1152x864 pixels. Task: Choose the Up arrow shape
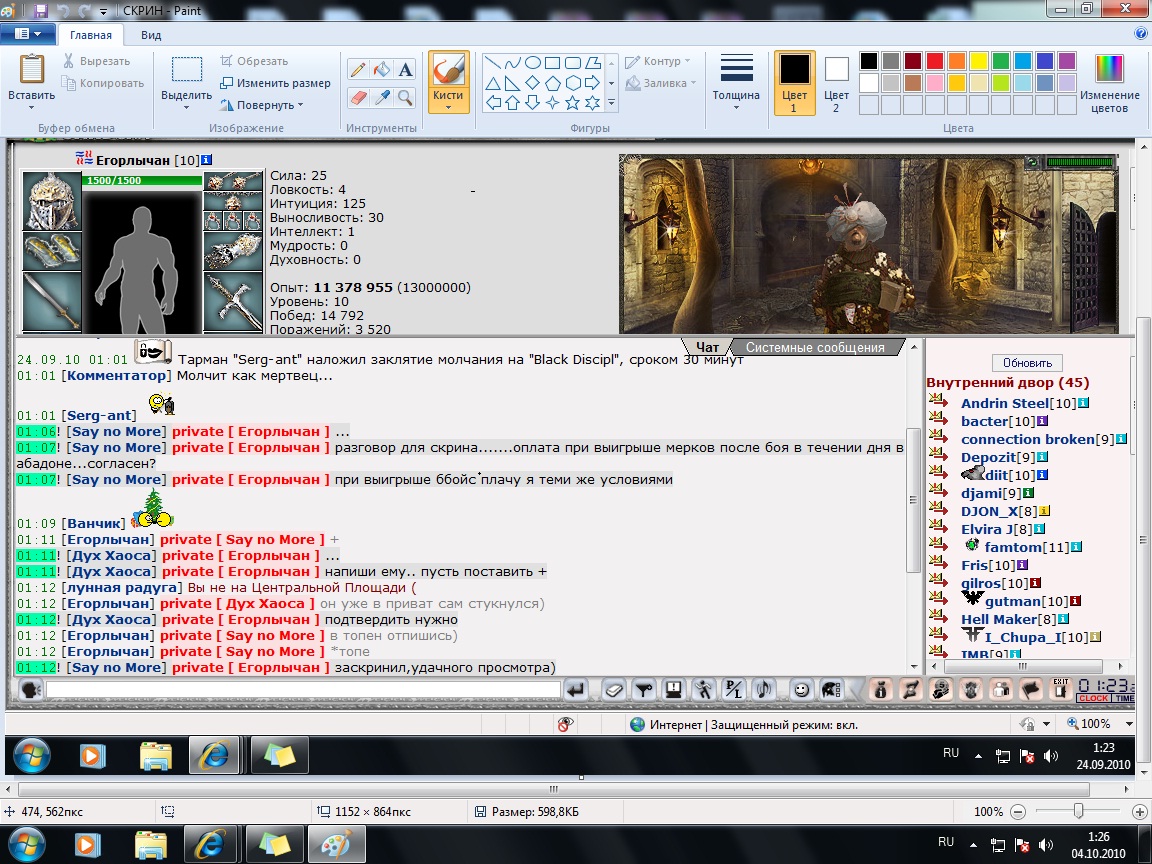click(x=513, y=103)
